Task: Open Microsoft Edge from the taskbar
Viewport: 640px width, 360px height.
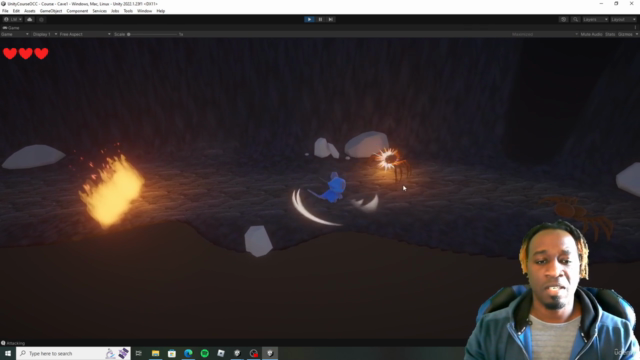Action: pyautogui.click(x=188, y=353)
